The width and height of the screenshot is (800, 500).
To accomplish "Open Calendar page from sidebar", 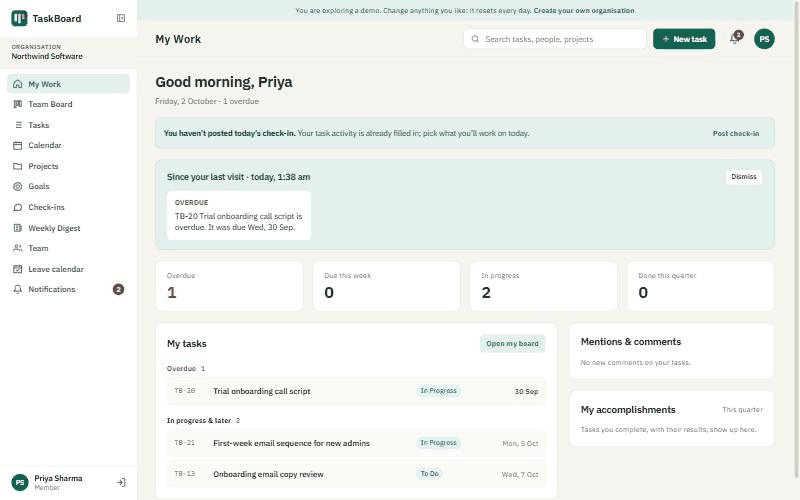I will (x=68, y=145).
